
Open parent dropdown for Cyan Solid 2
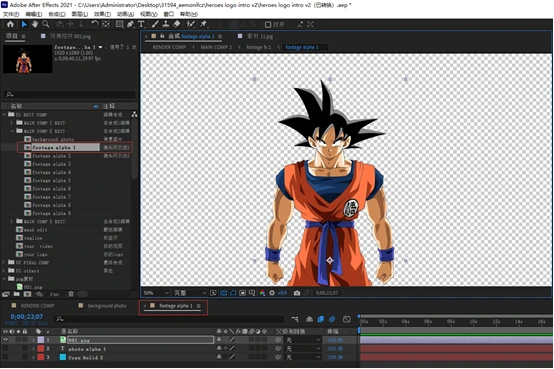(302, 357)
